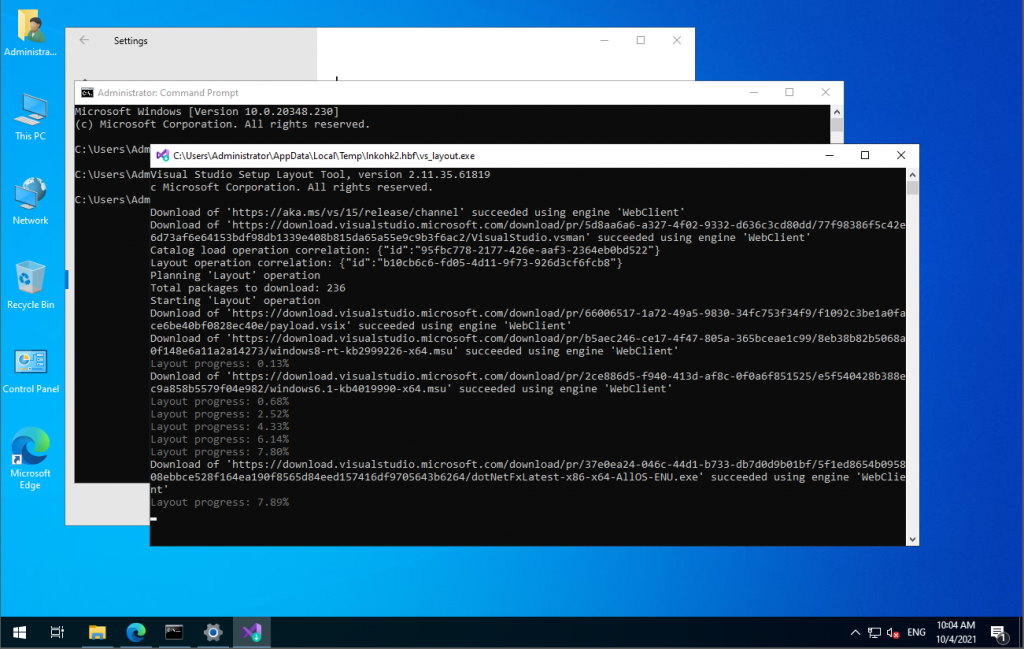Click scroll-down arrow in vs_layout console

coord(912,539)
